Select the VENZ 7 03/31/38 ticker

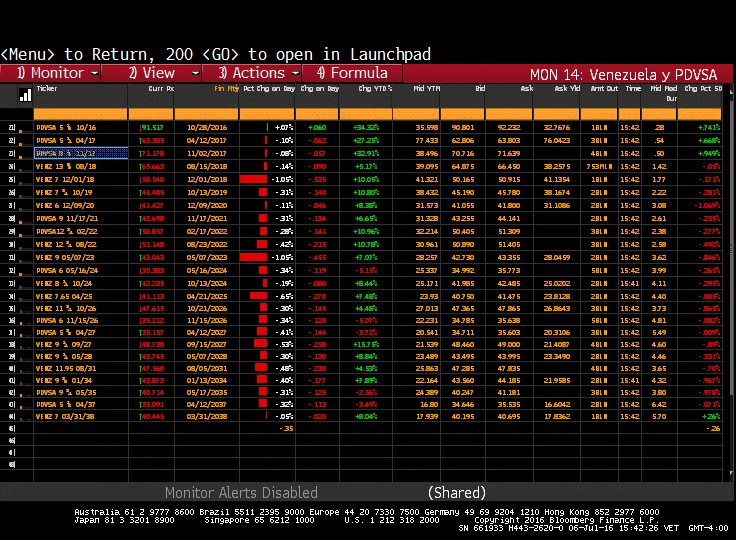65,417
